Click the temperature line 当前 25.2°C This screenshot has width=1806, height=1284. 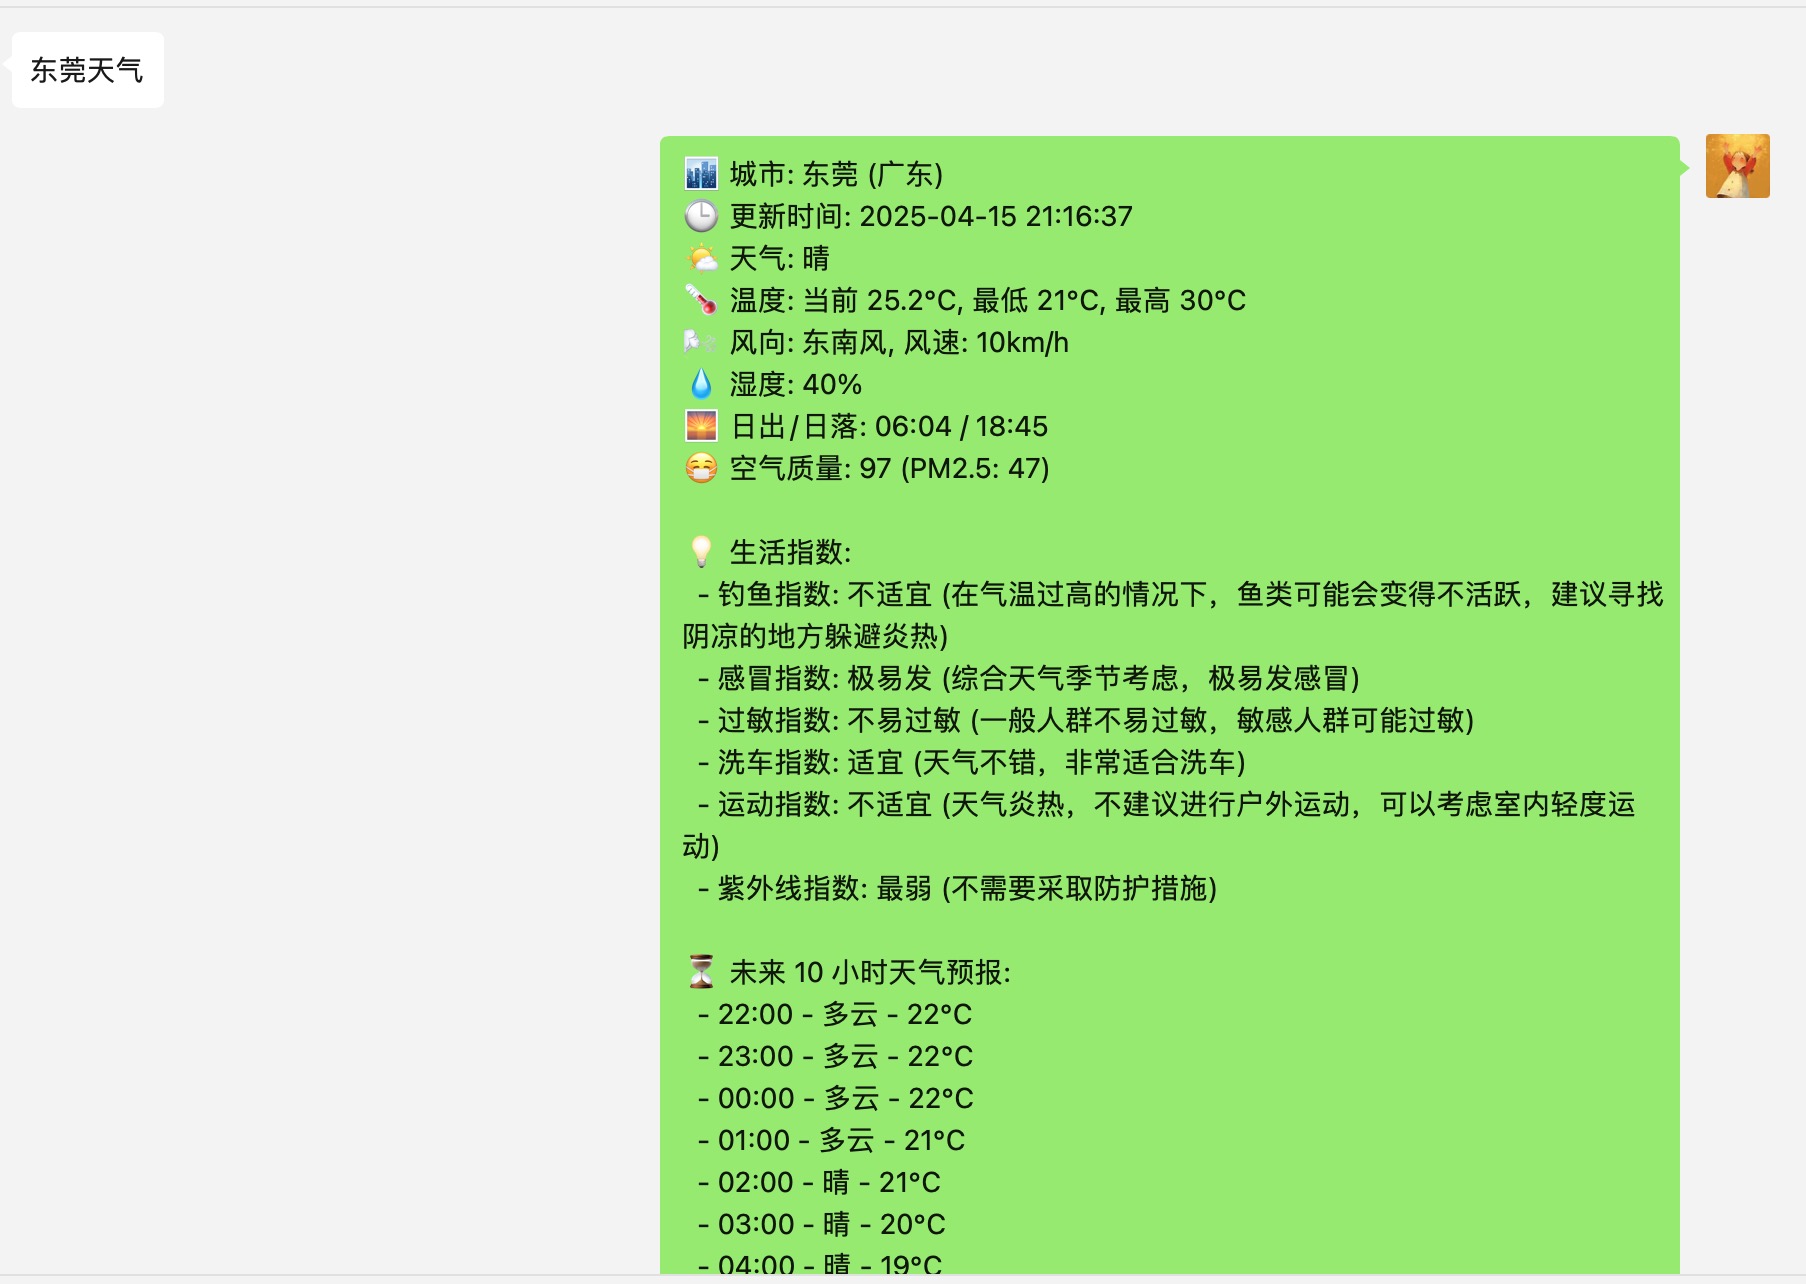[881, 300]
